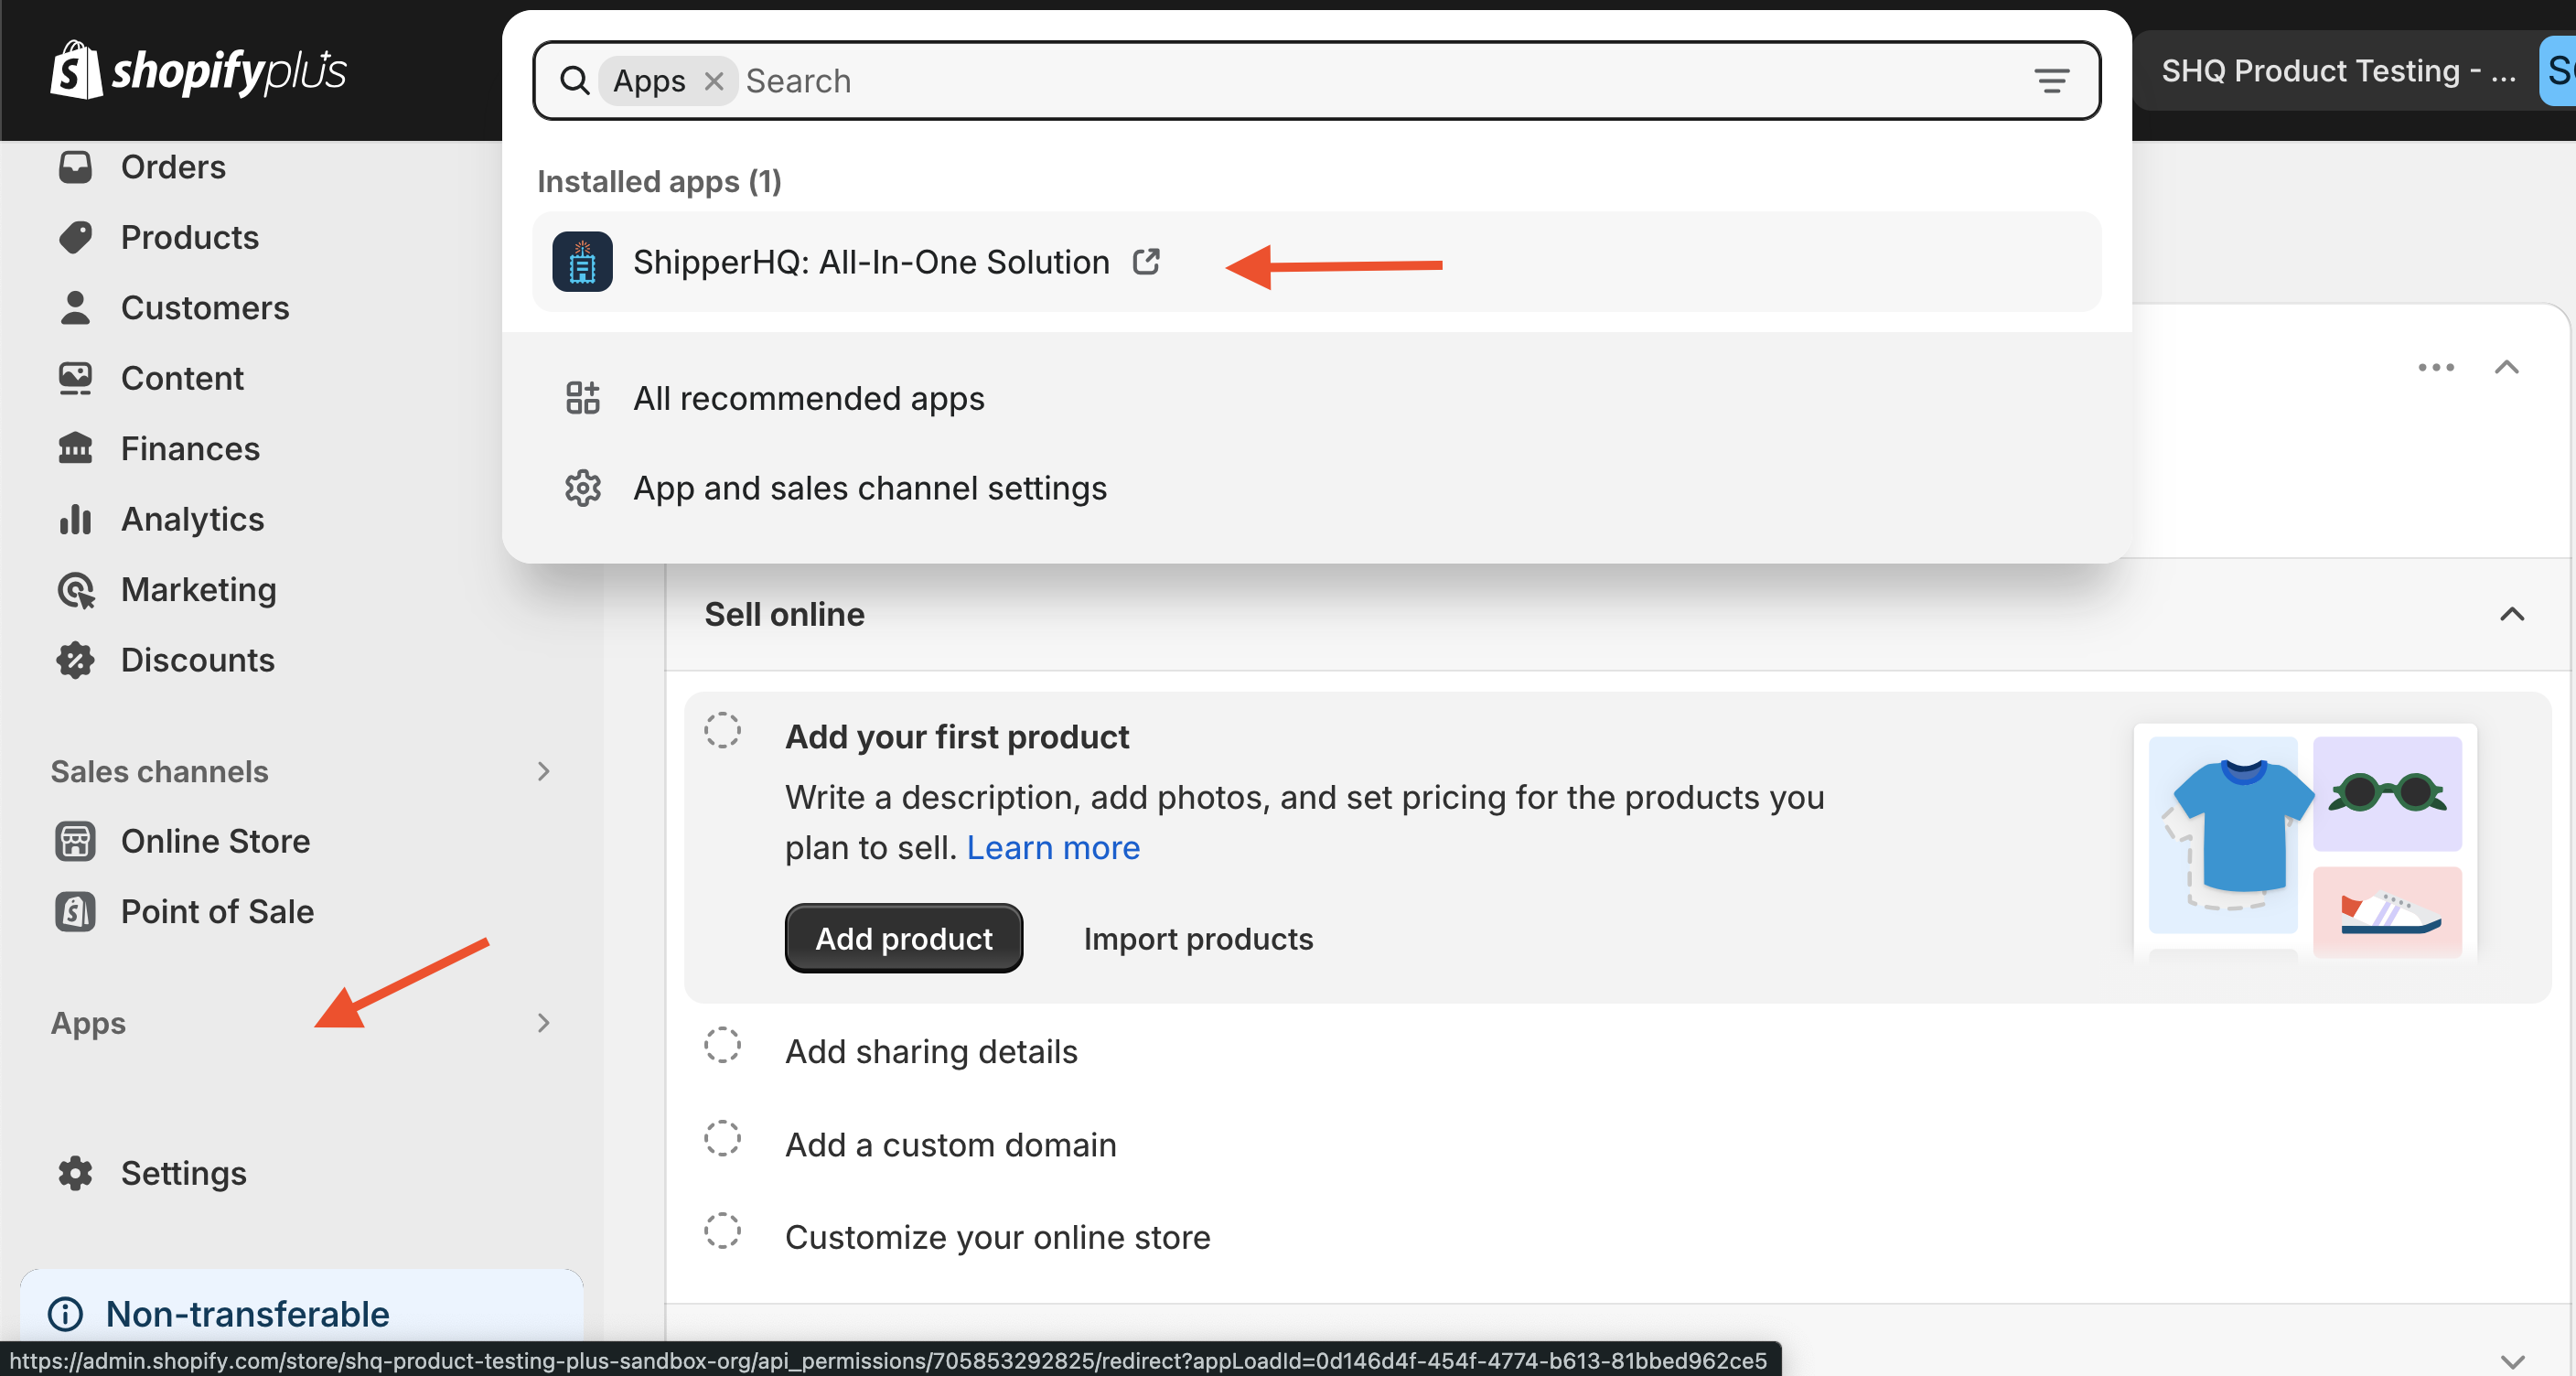Click the setup guide three-dots menu
The height and width of the screenshot is (1376, 2576).
pos(2435,367)
